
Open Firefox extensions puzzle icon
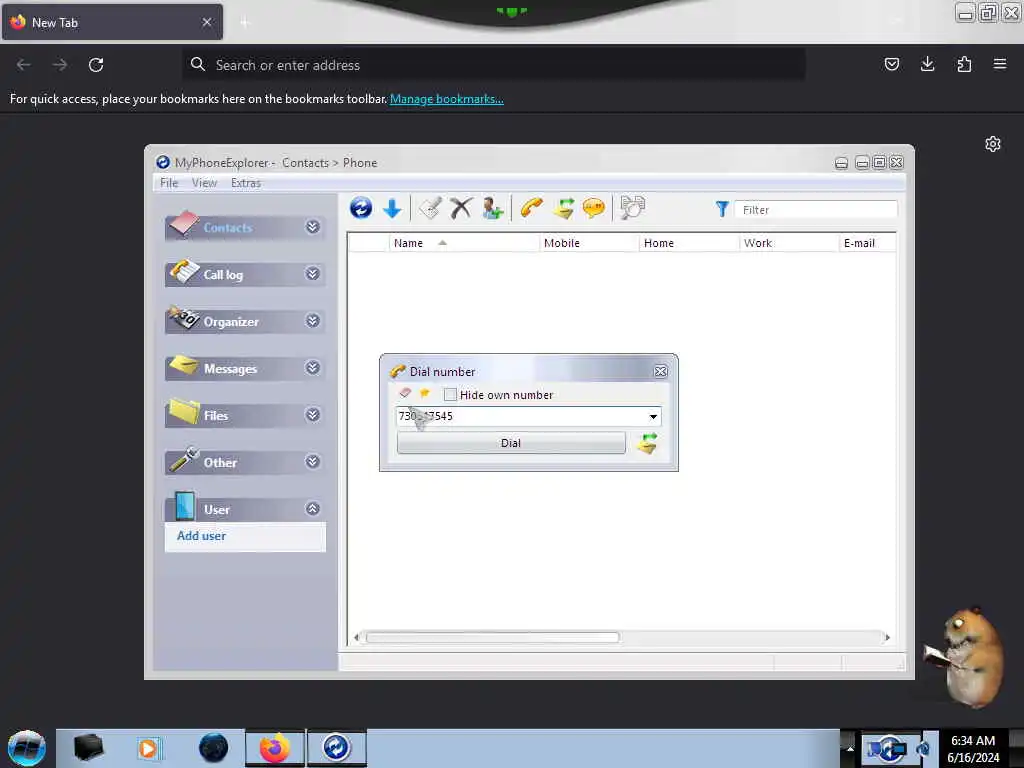coord(964,64)
